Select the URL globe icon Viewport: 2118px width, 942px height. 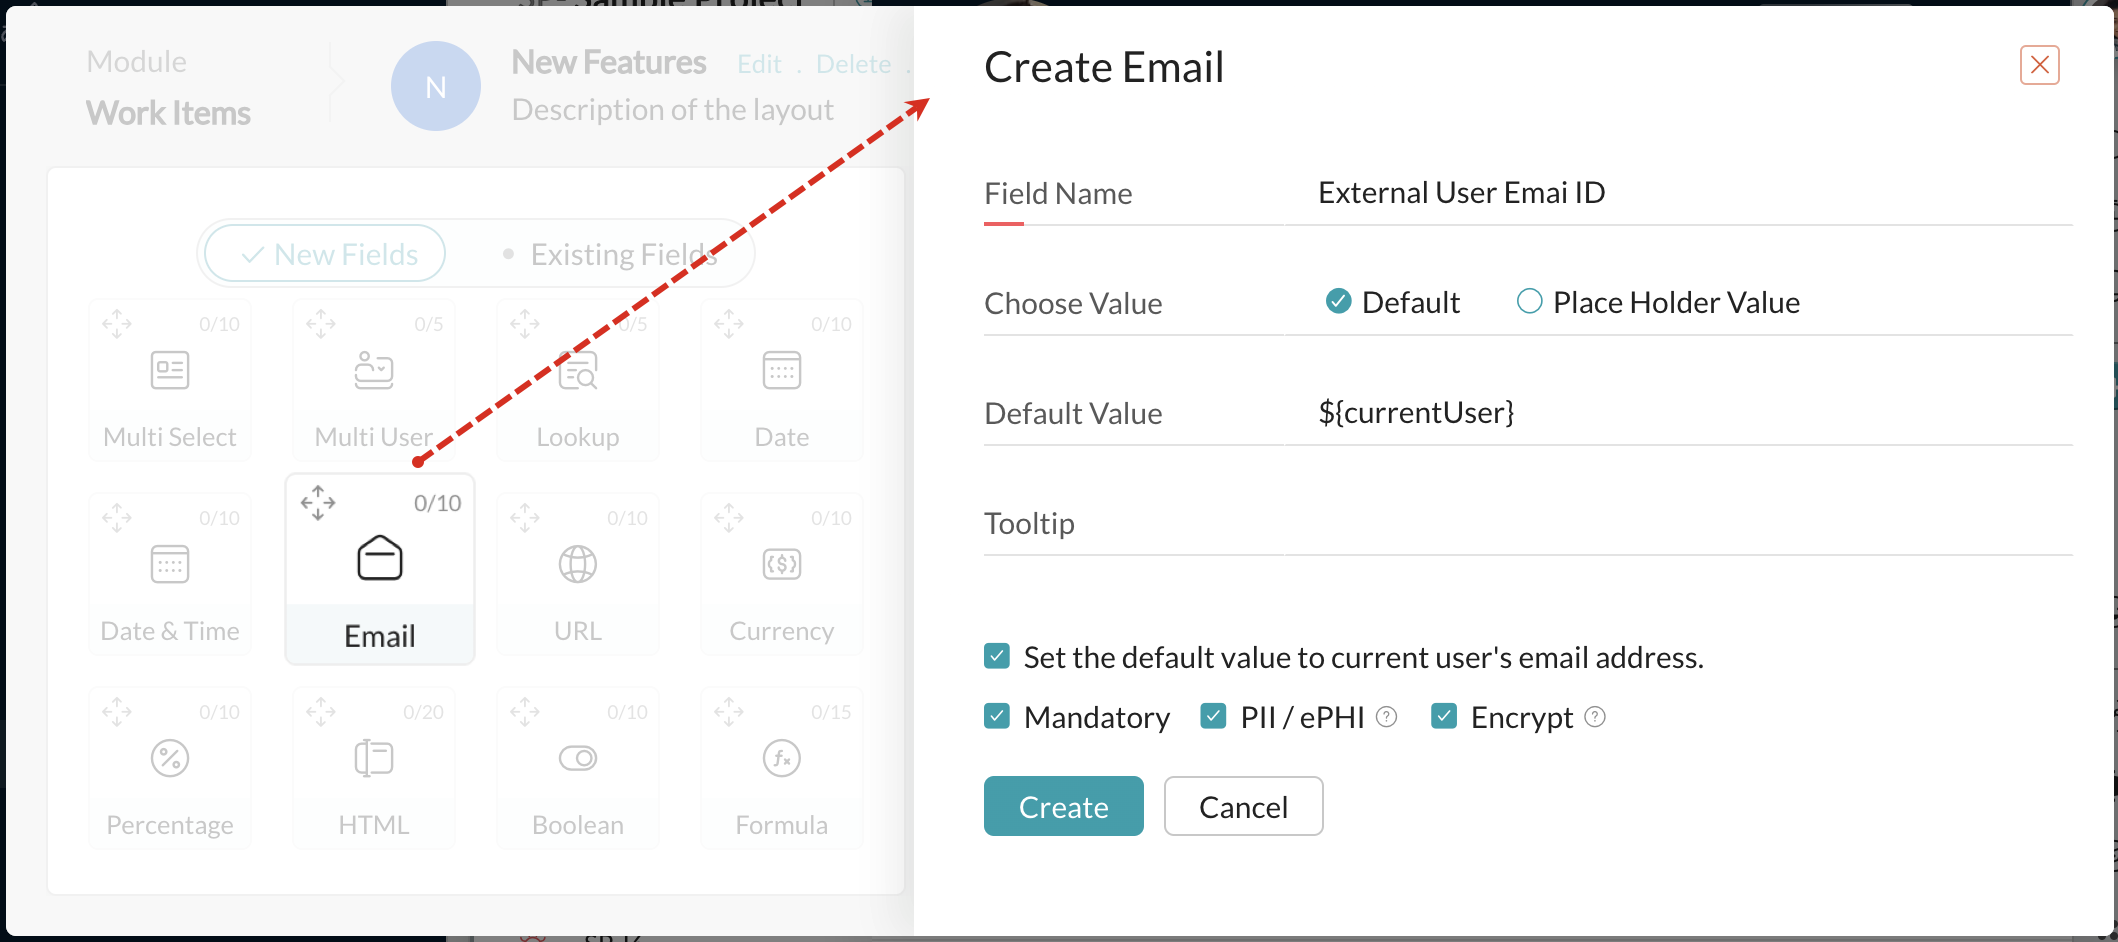(578, 564)
